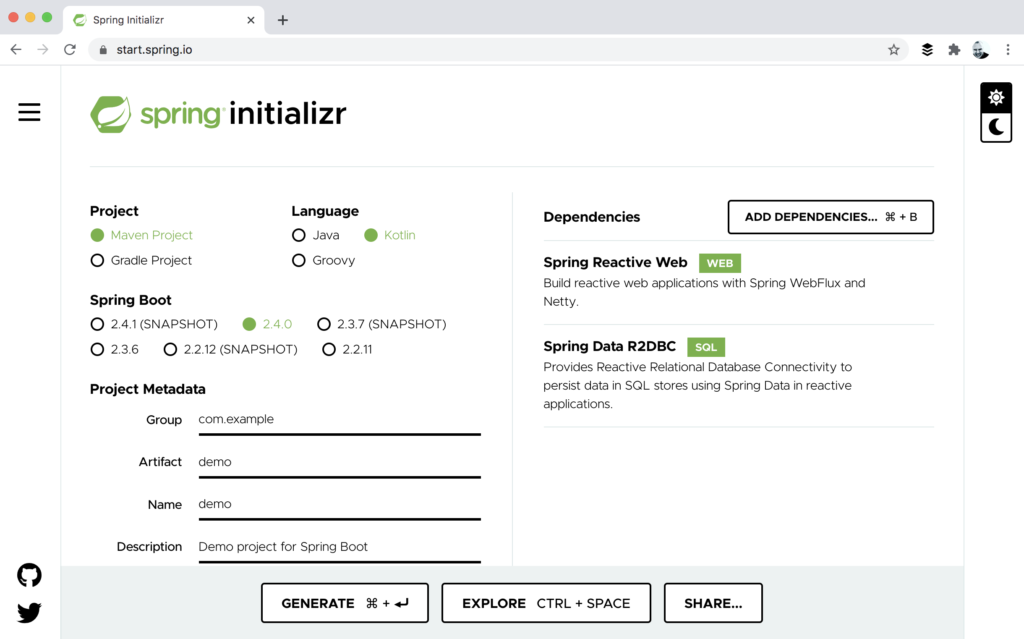Screen dimensions: 1024x639
Task: Click the Dependencies heading
Action: (x=592, y=217)
